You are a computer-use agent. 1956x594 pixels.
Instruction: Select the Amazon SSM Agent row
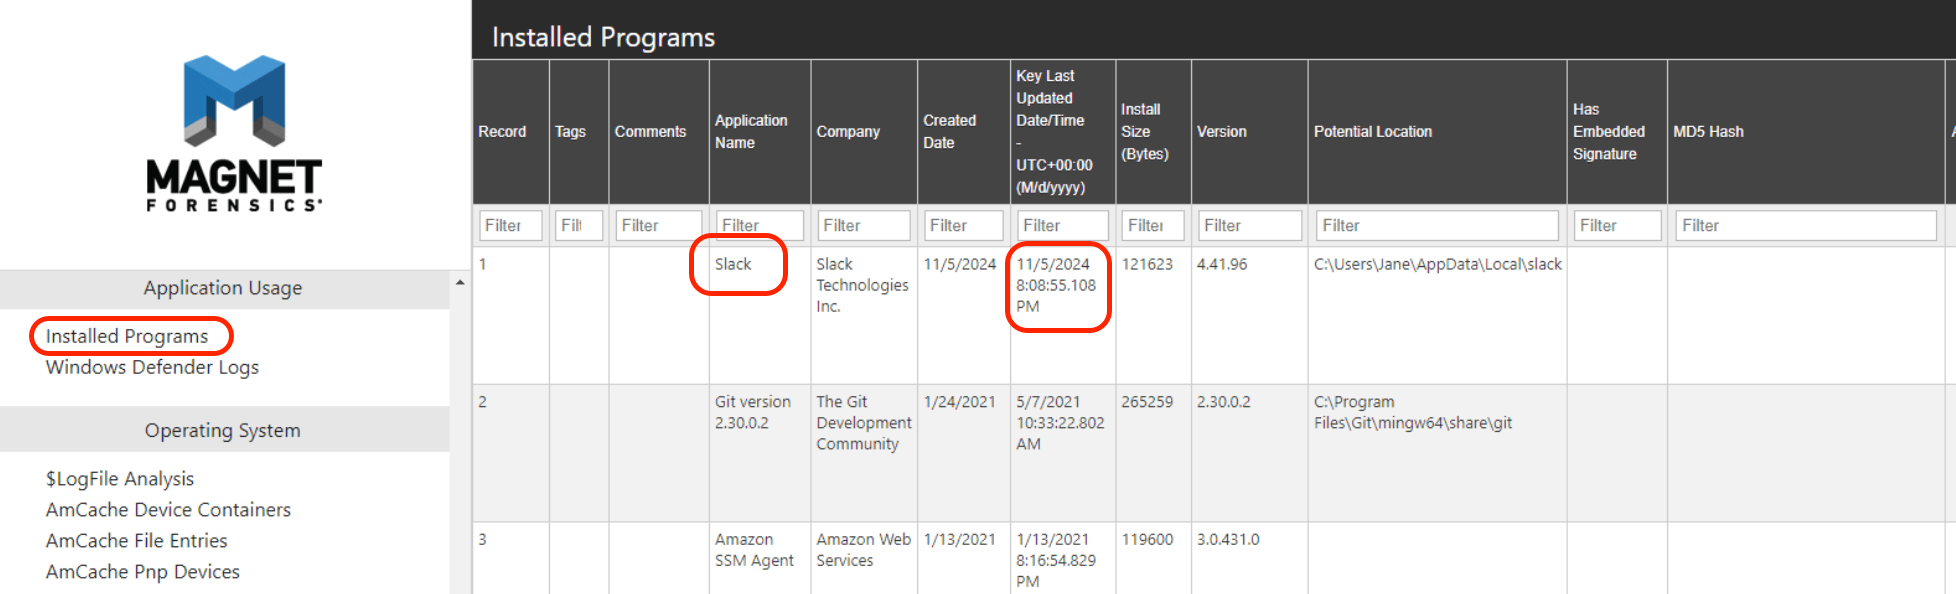coord(754,550)
